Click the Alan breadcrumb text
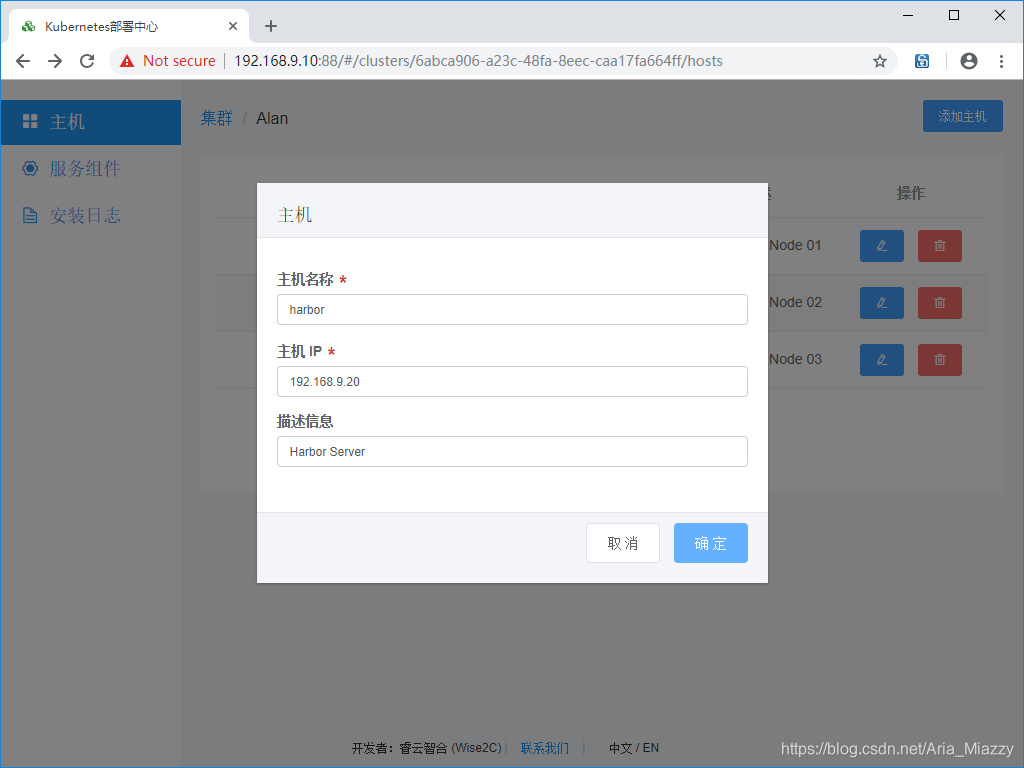This screenshot has width=1024, height=768. [272, 118]
